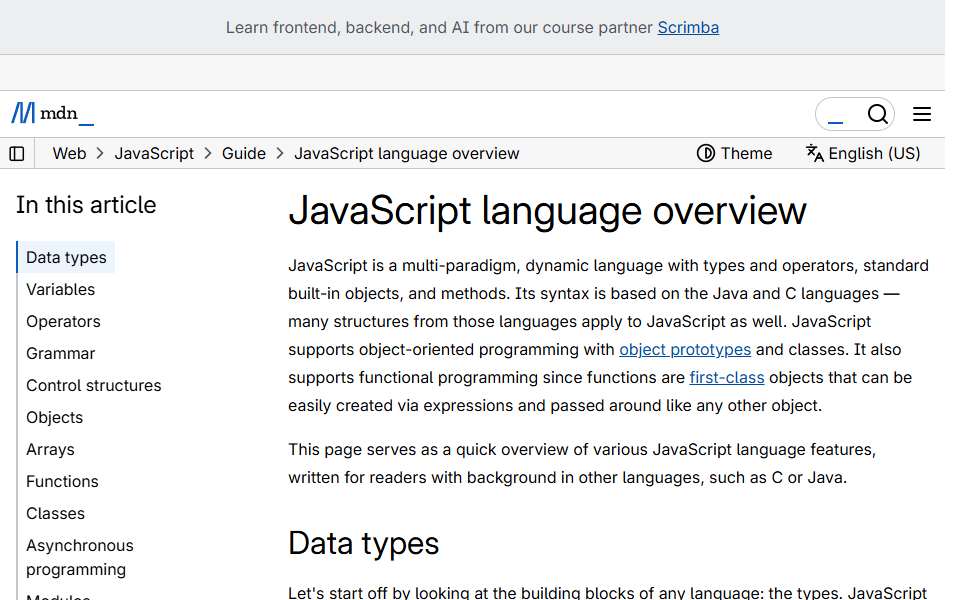
Task: Go to JavaScript breadcrumb
Action: (154, 153)
